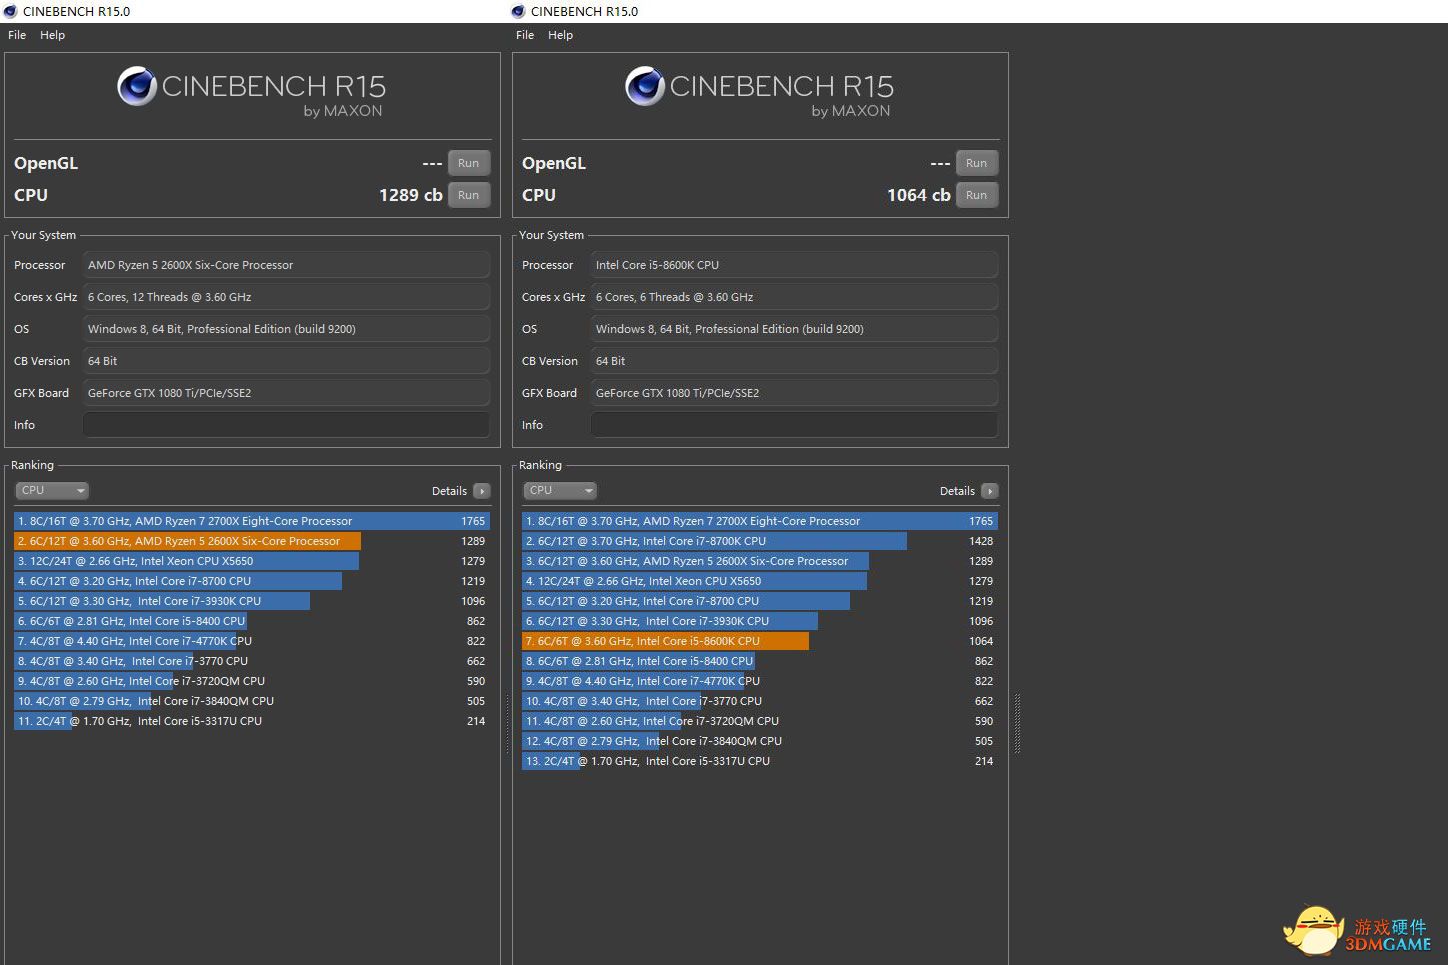Click resize grip on right window's edge
The width and height of the screenshot is (1448, 965).
(1017, 723)
